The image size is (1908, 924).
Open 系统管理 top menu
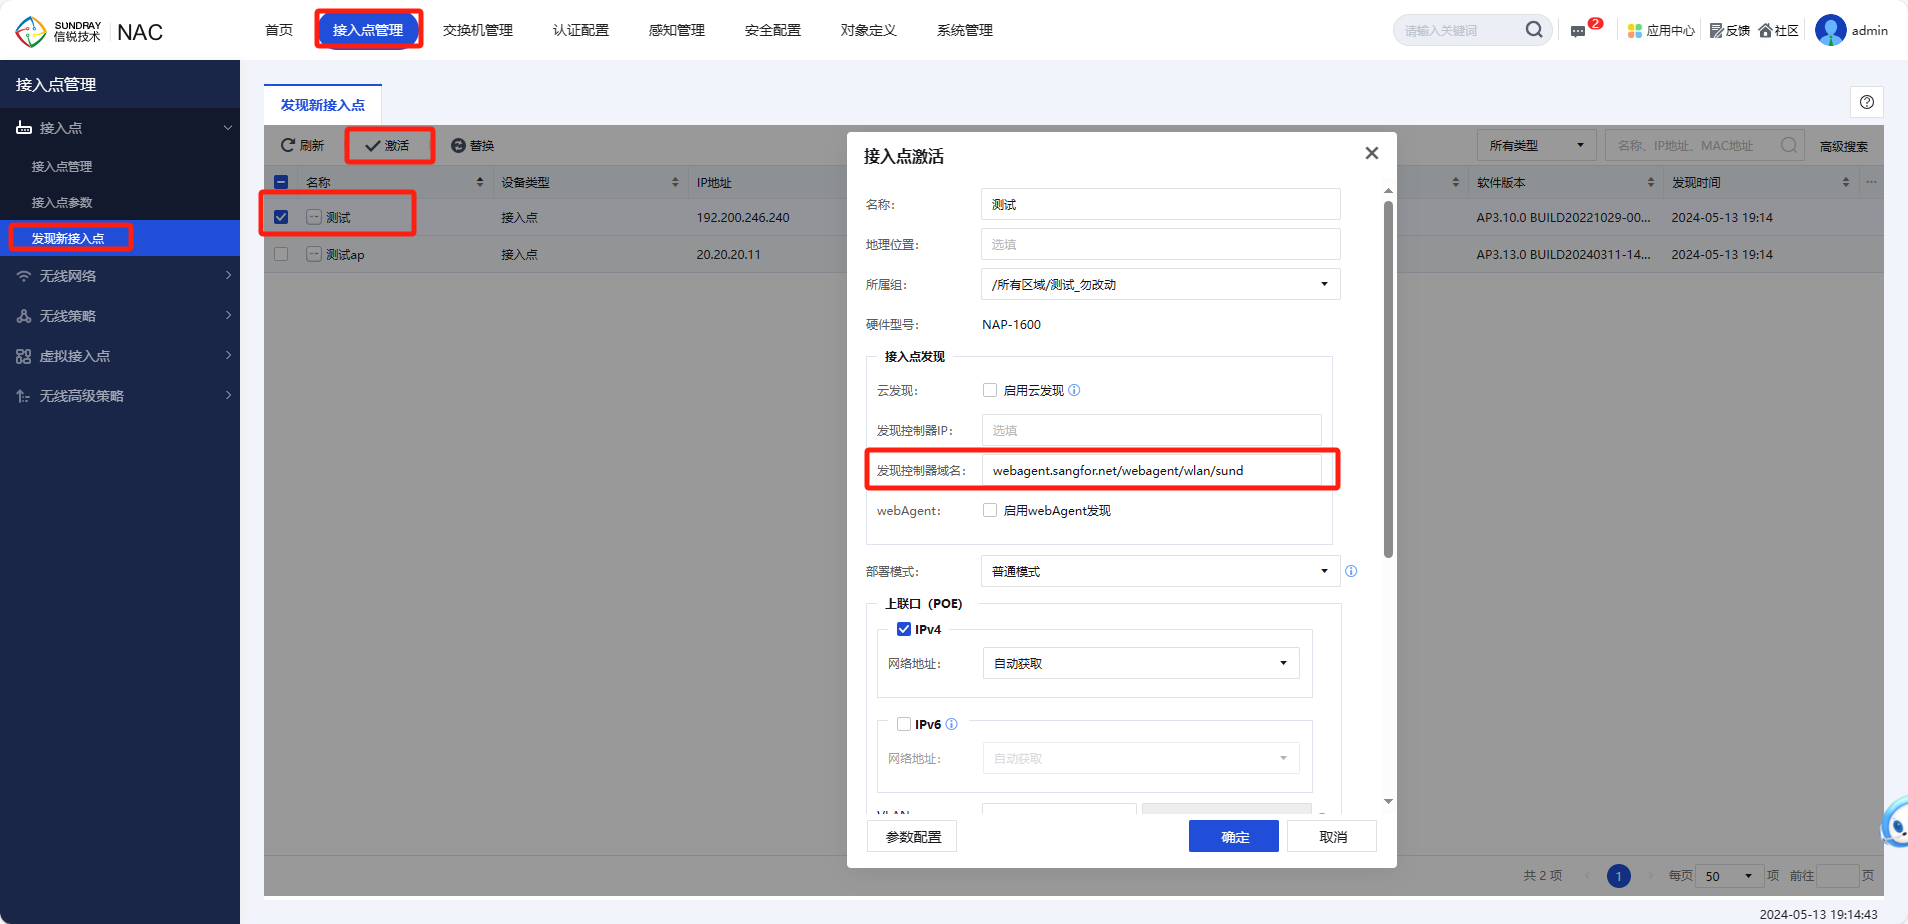(x=965, y=30)
